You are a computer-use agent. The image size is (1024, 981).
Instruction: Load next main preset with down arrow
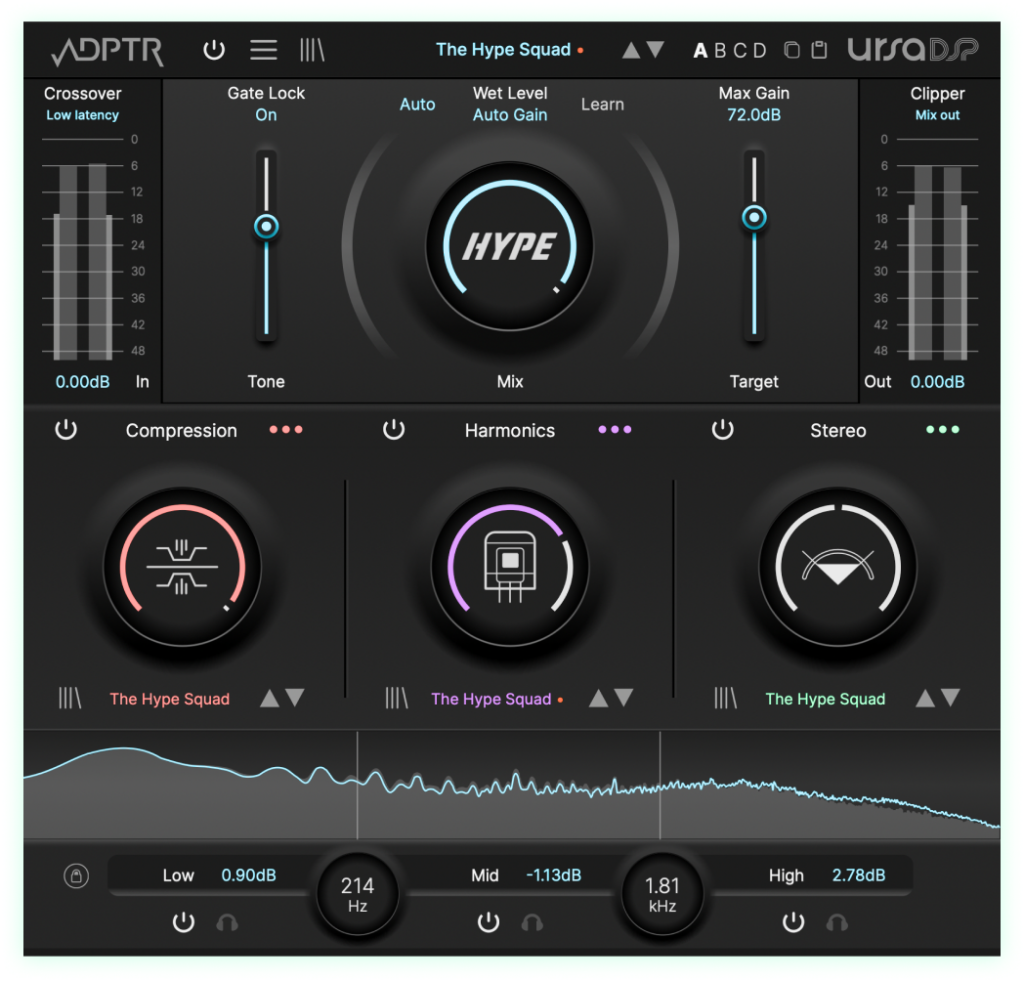point(655,50)
